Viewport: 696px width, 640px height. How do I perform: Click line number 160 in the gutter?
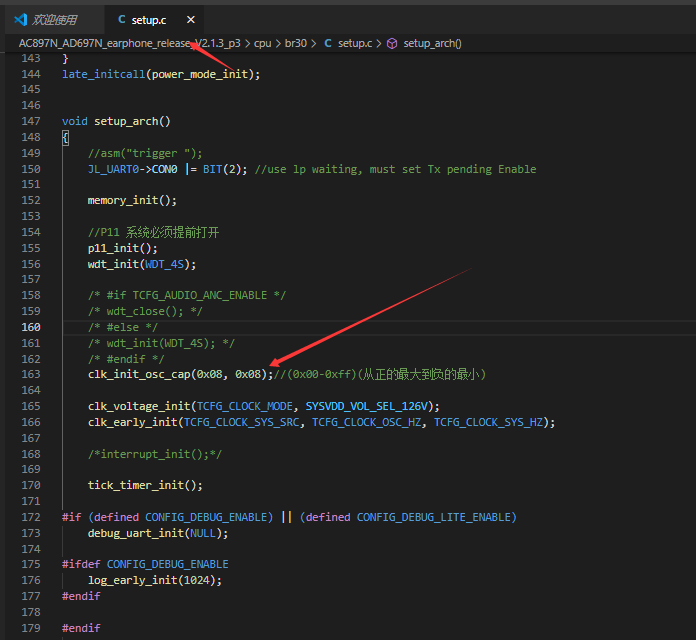[31, 327]
